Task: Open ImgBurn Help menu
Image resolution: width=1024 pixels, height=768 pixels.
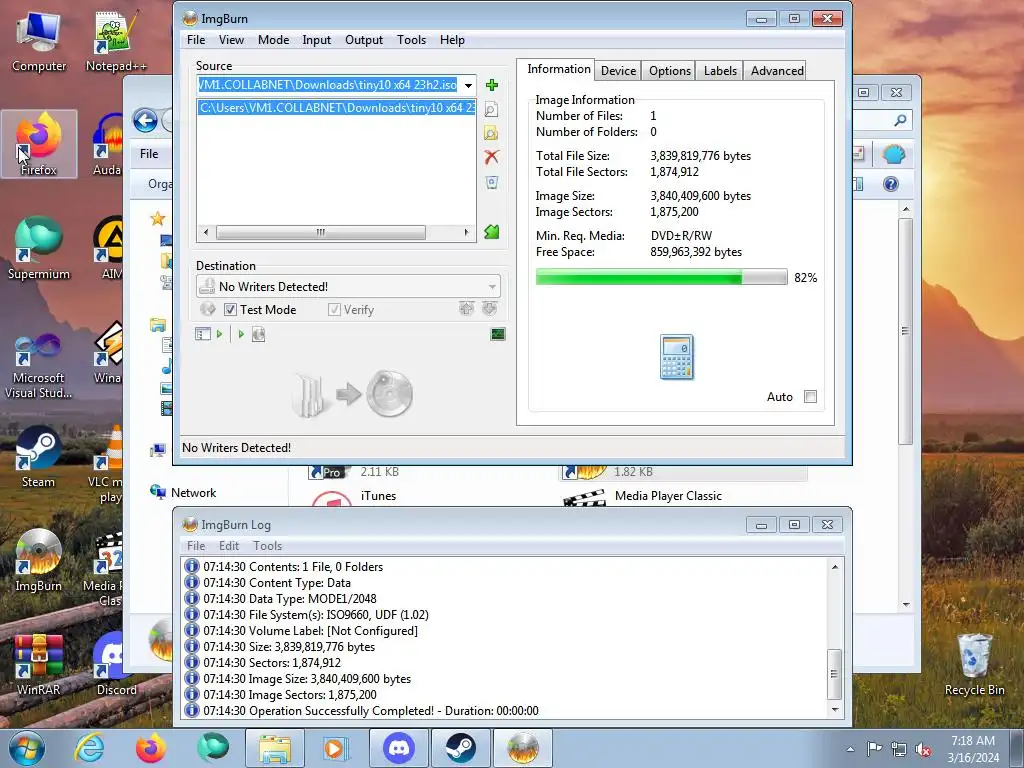Action: point(452,40)
